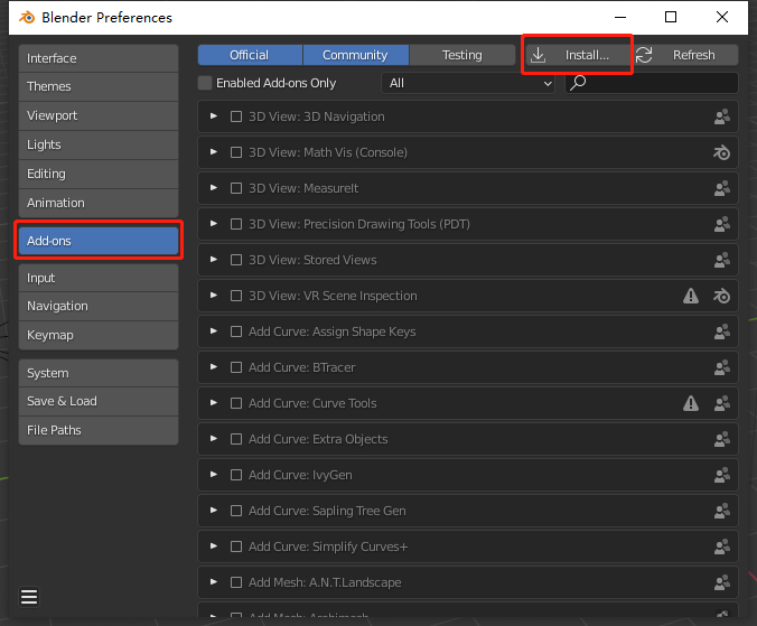Switch to the Keymap section
Screen dimensions: 757x626
(98, 335)
